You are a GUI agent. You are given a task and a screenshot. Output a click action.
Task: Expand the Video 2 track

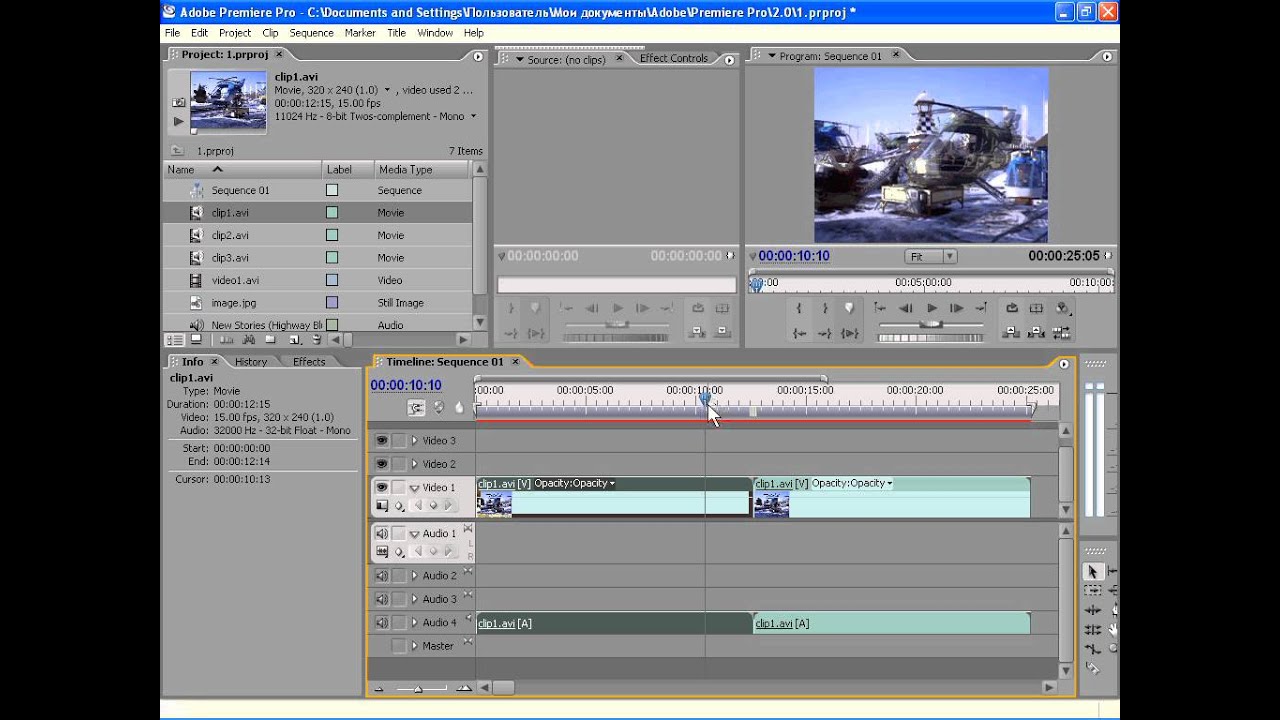tap(414, 464)
